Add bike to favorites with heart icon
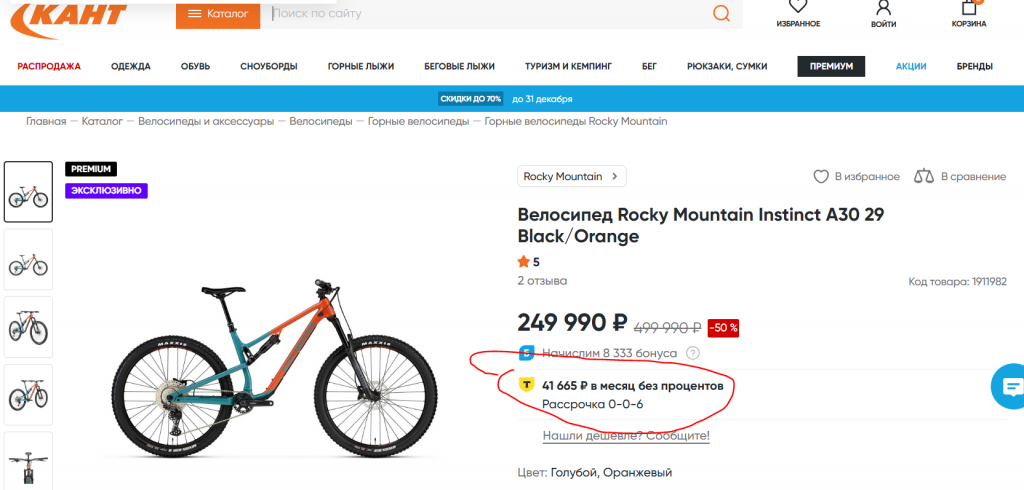Image resolution: width=1024 pixels, height=490 pixels. 821,176
